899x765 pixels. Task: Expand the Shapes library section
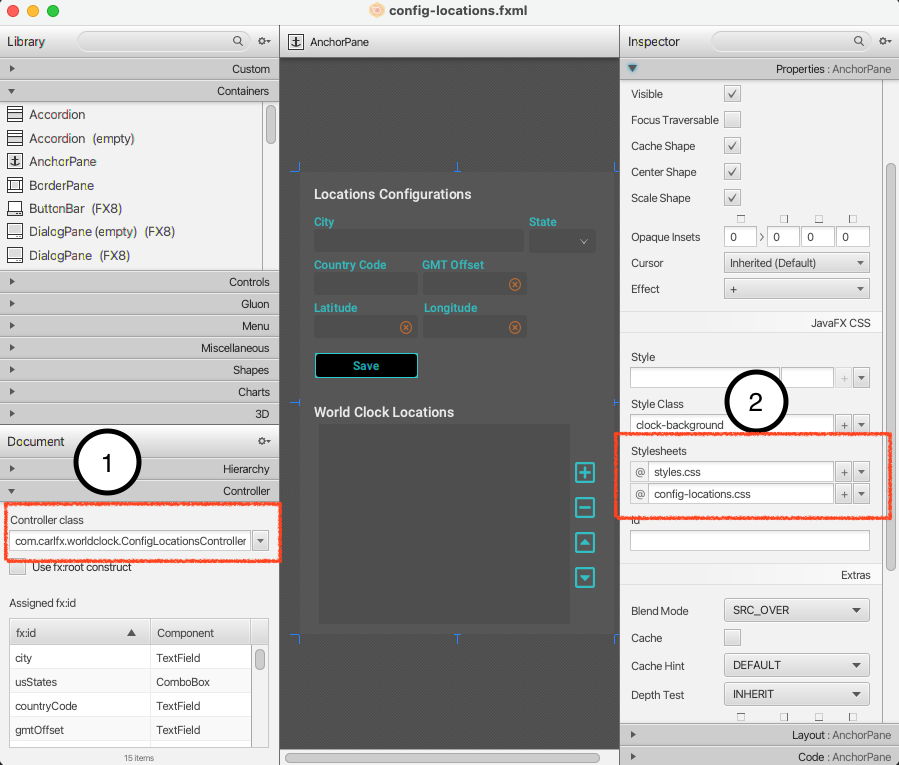(139, 370)
